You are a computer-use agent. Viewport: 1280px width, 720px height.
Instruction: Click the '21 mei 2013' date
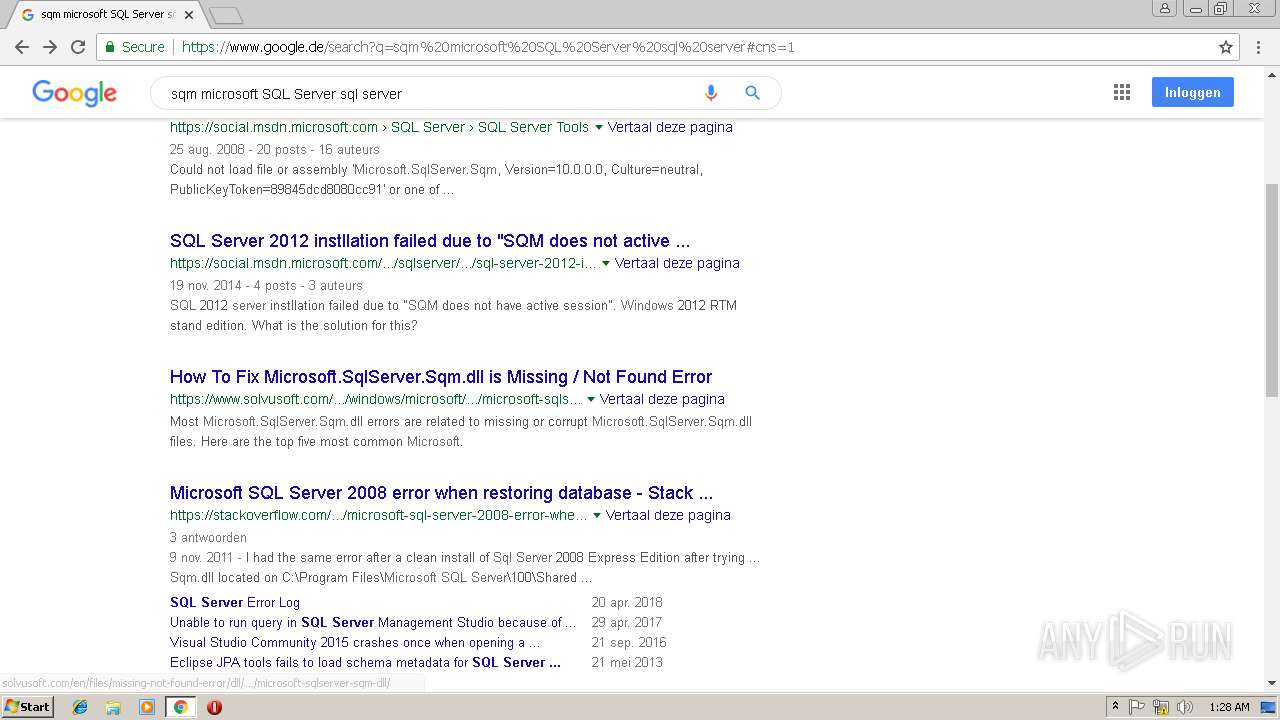pyautogui.click(x=627, y=662)
